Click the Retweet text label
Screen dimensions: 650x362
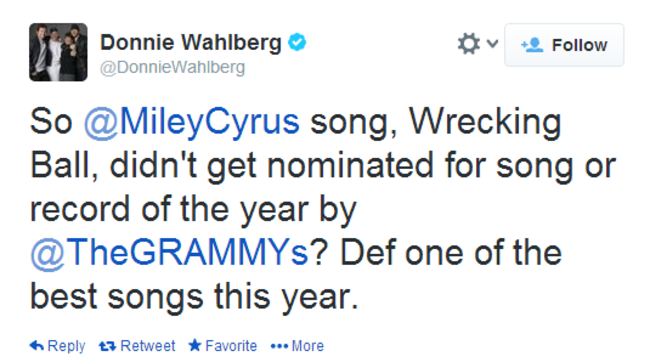pyautogui.click(x=148, y=345)
